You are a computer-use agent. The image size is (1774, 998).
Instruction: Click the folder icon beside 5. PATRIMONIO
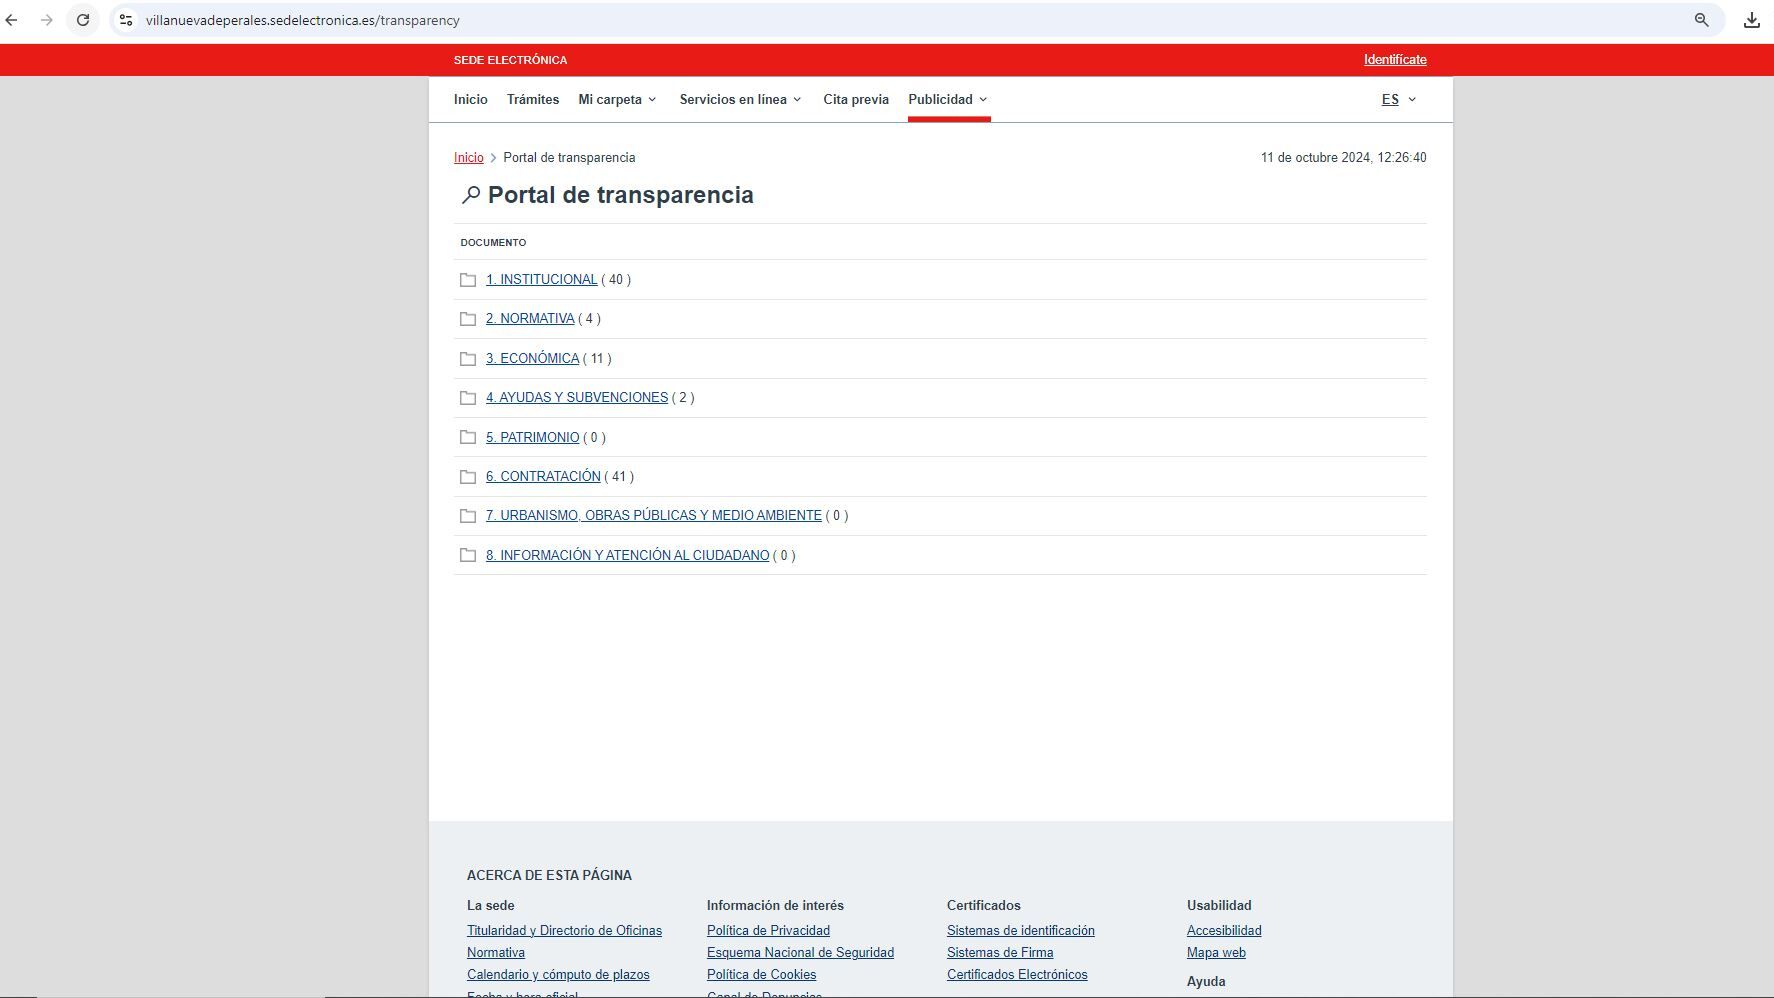[468, 437]
